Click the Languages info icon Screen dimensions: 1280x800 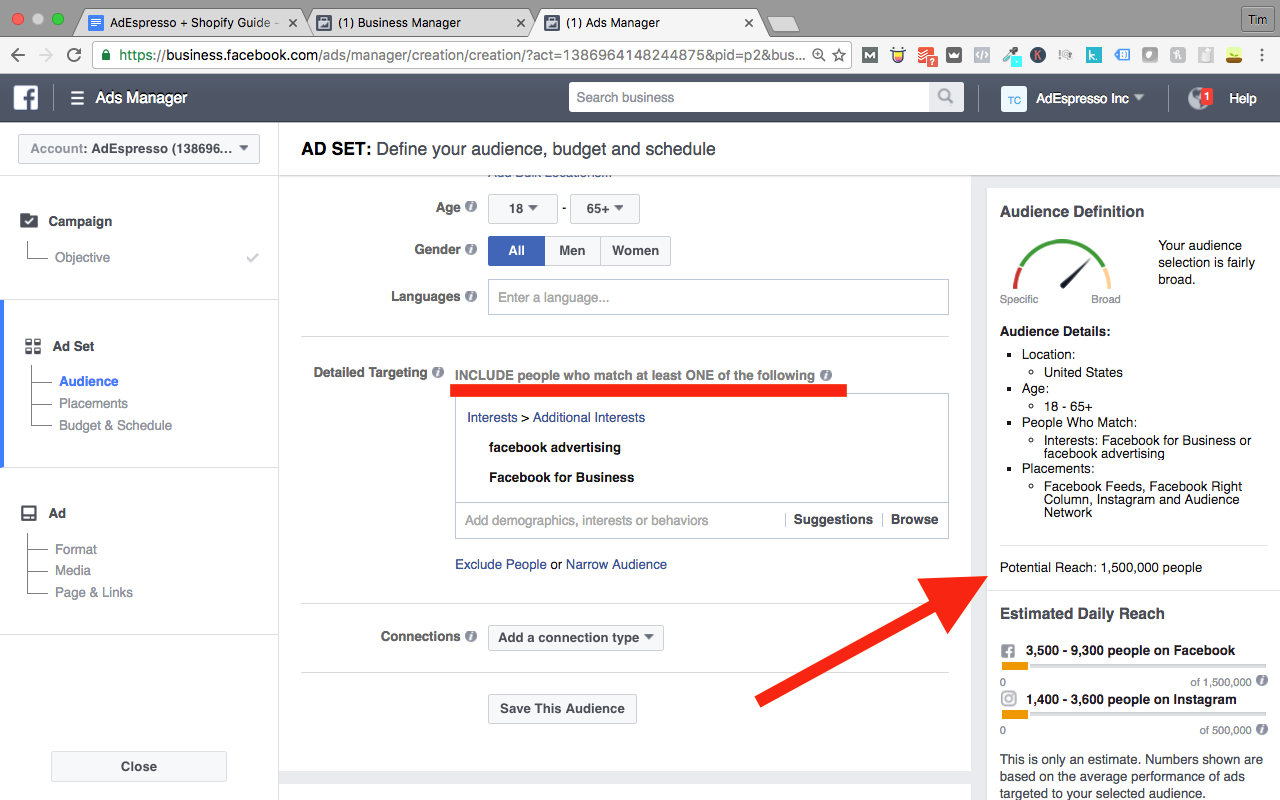point(471,296)
